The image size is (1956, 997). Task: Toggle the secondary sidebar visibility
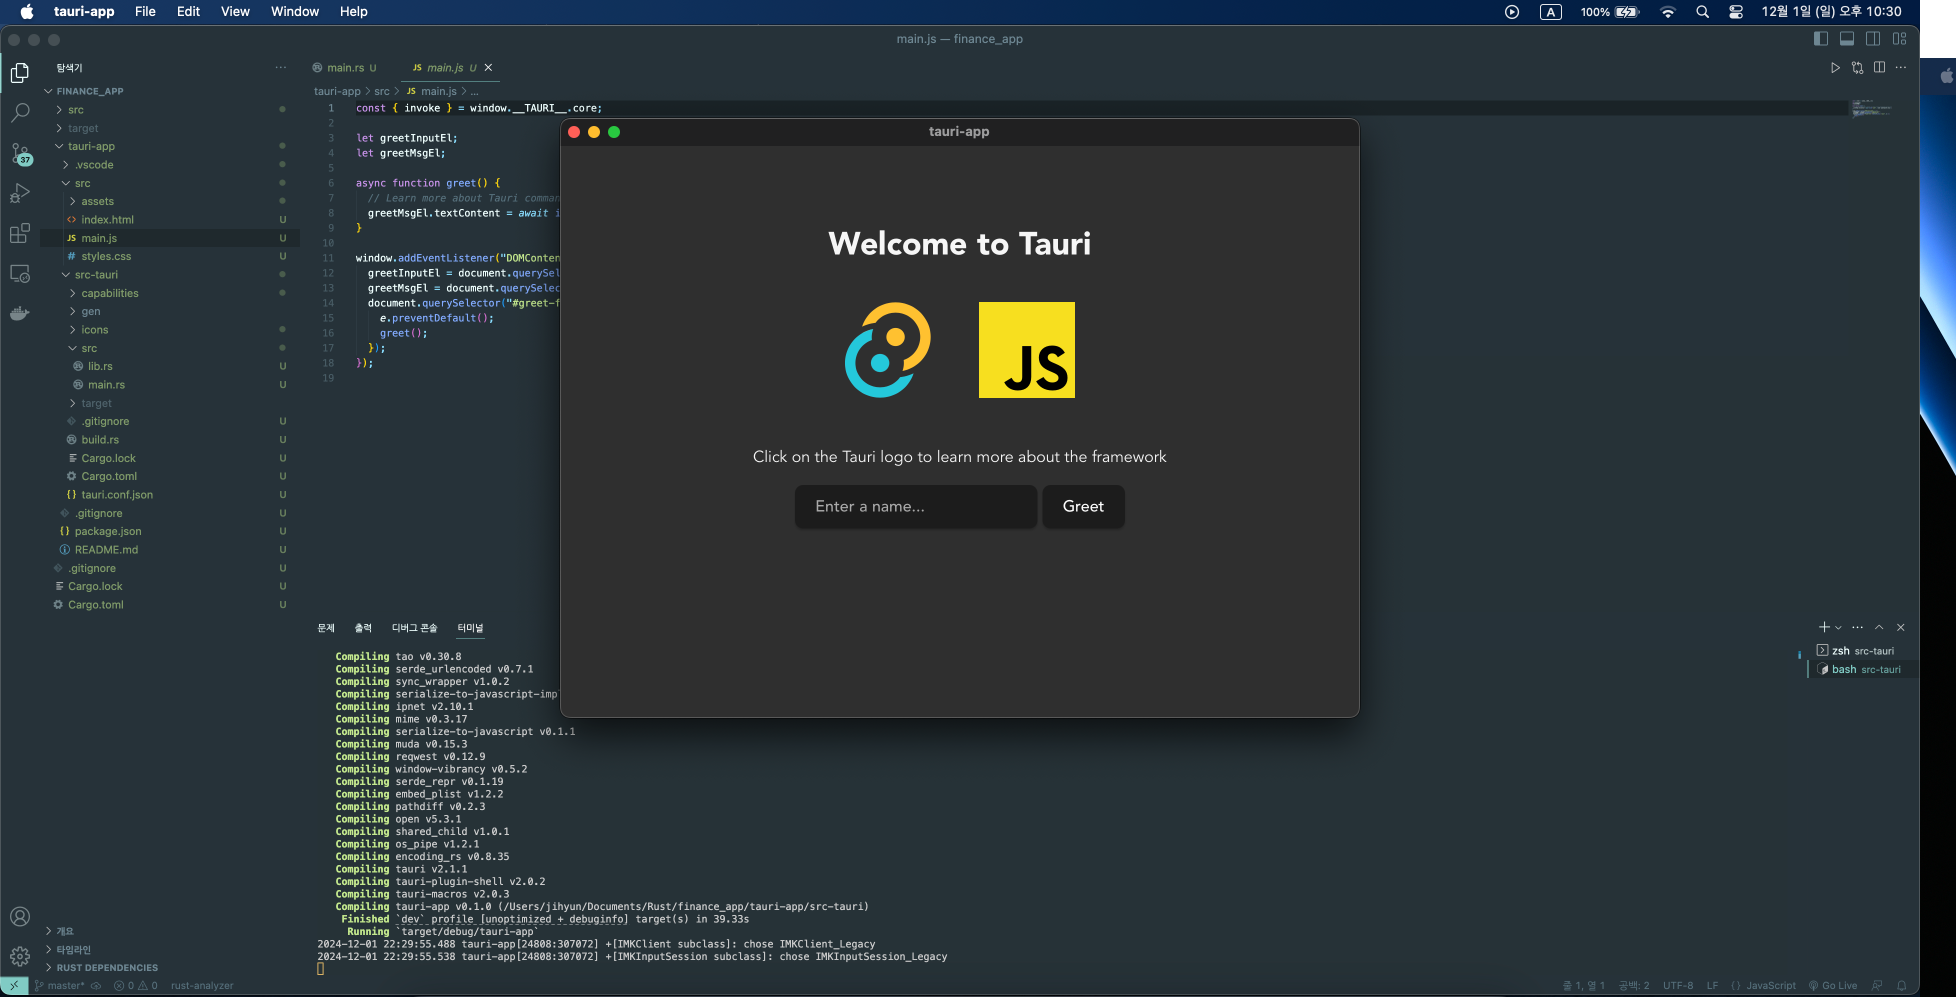[x=1873, y=39]
